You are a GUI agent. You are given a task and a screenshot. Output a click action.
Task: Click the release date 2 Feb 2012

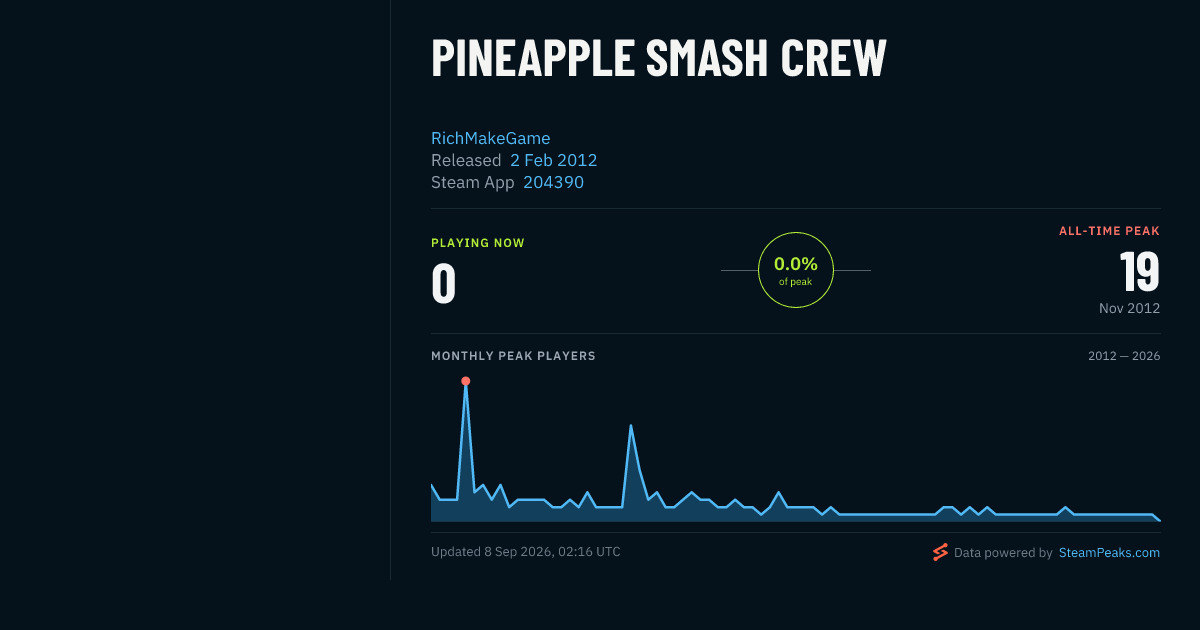click(x=554, y=160)
